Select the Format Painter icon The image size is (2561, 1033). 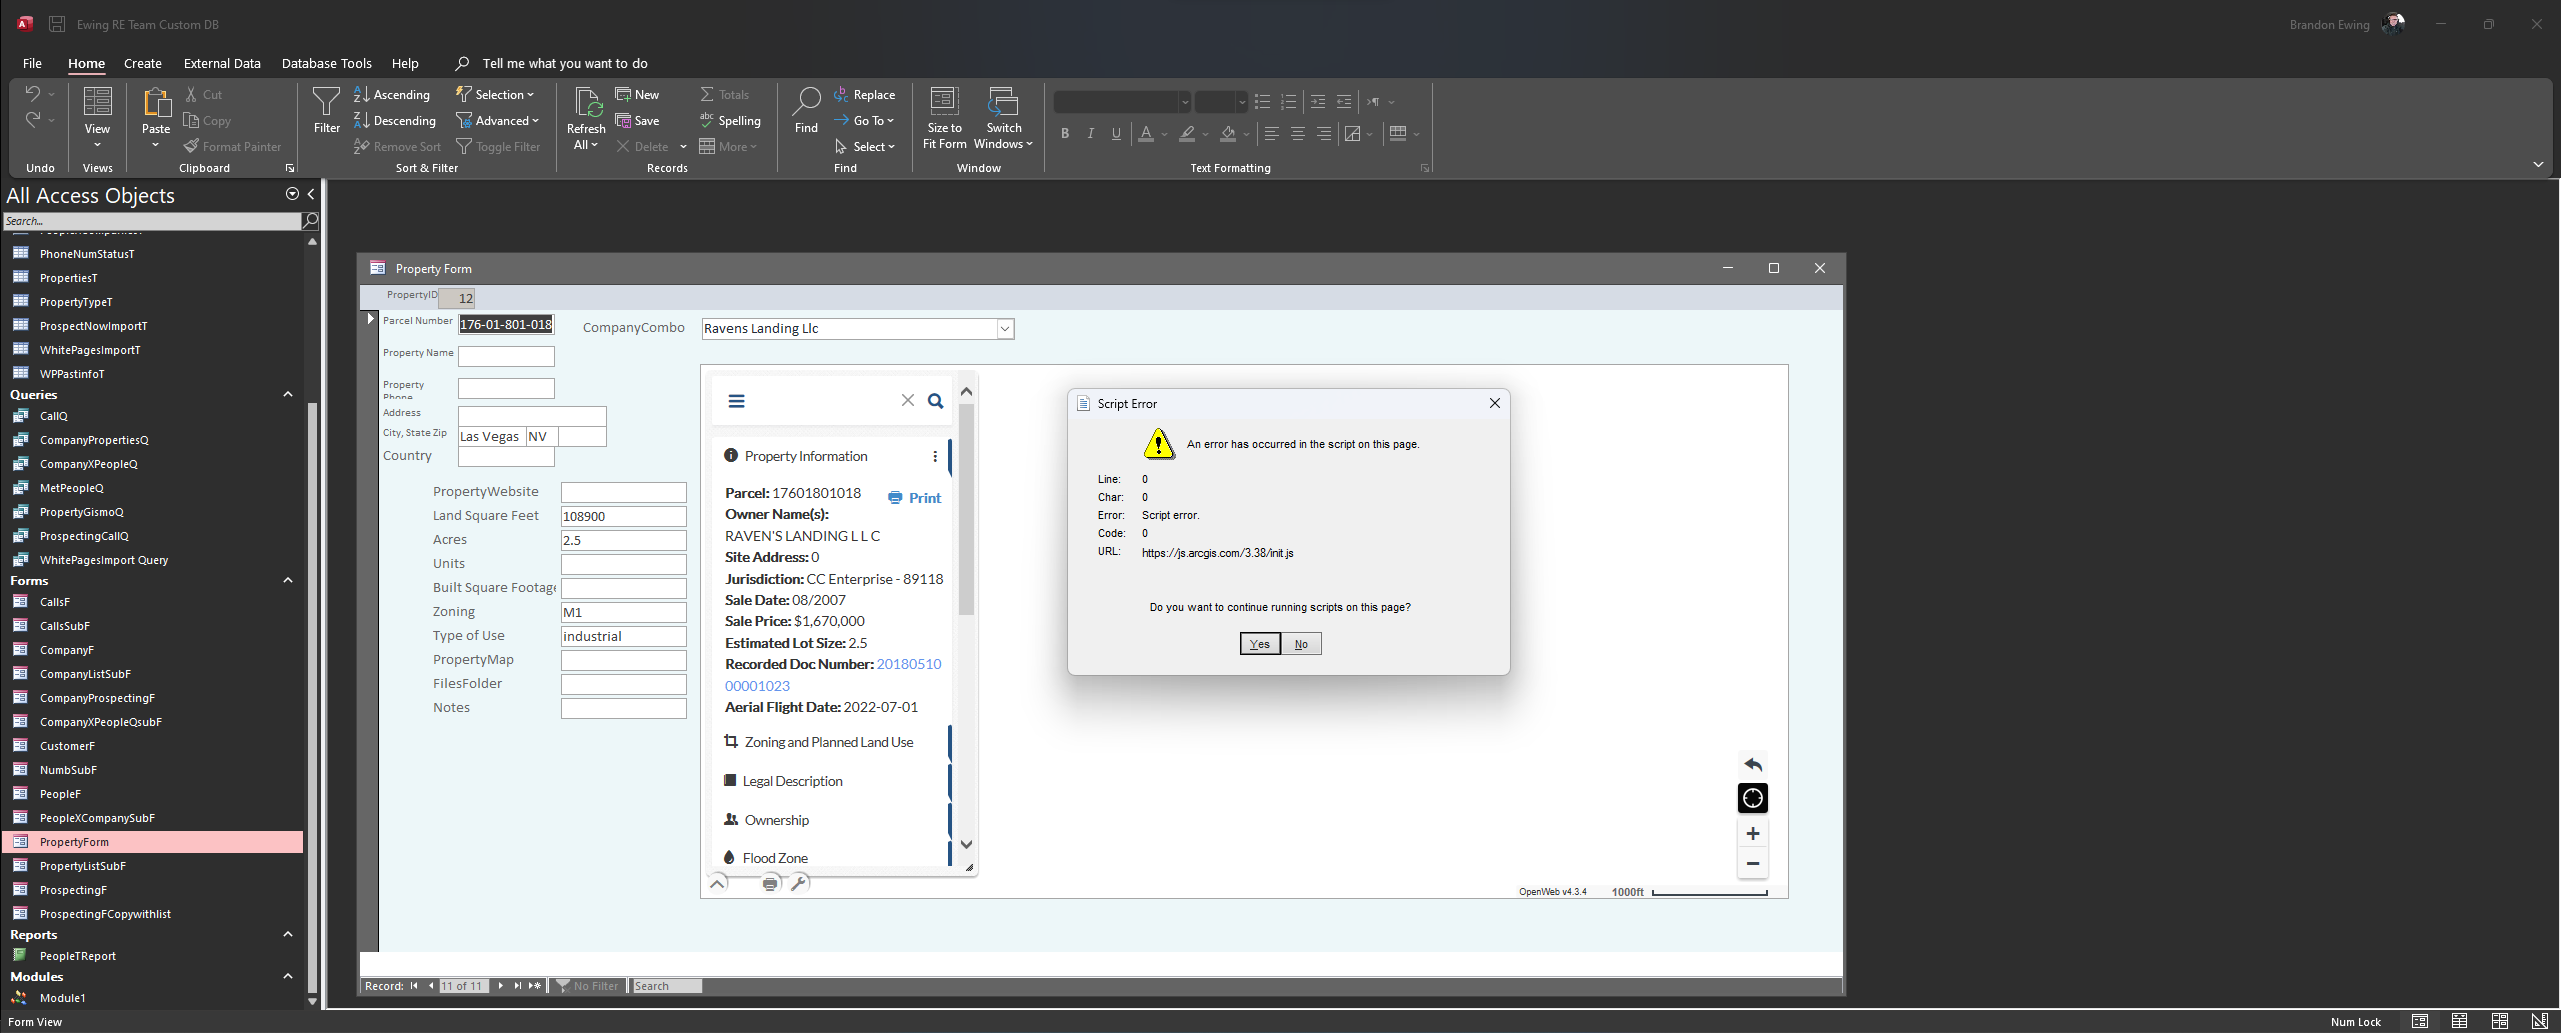191,146
